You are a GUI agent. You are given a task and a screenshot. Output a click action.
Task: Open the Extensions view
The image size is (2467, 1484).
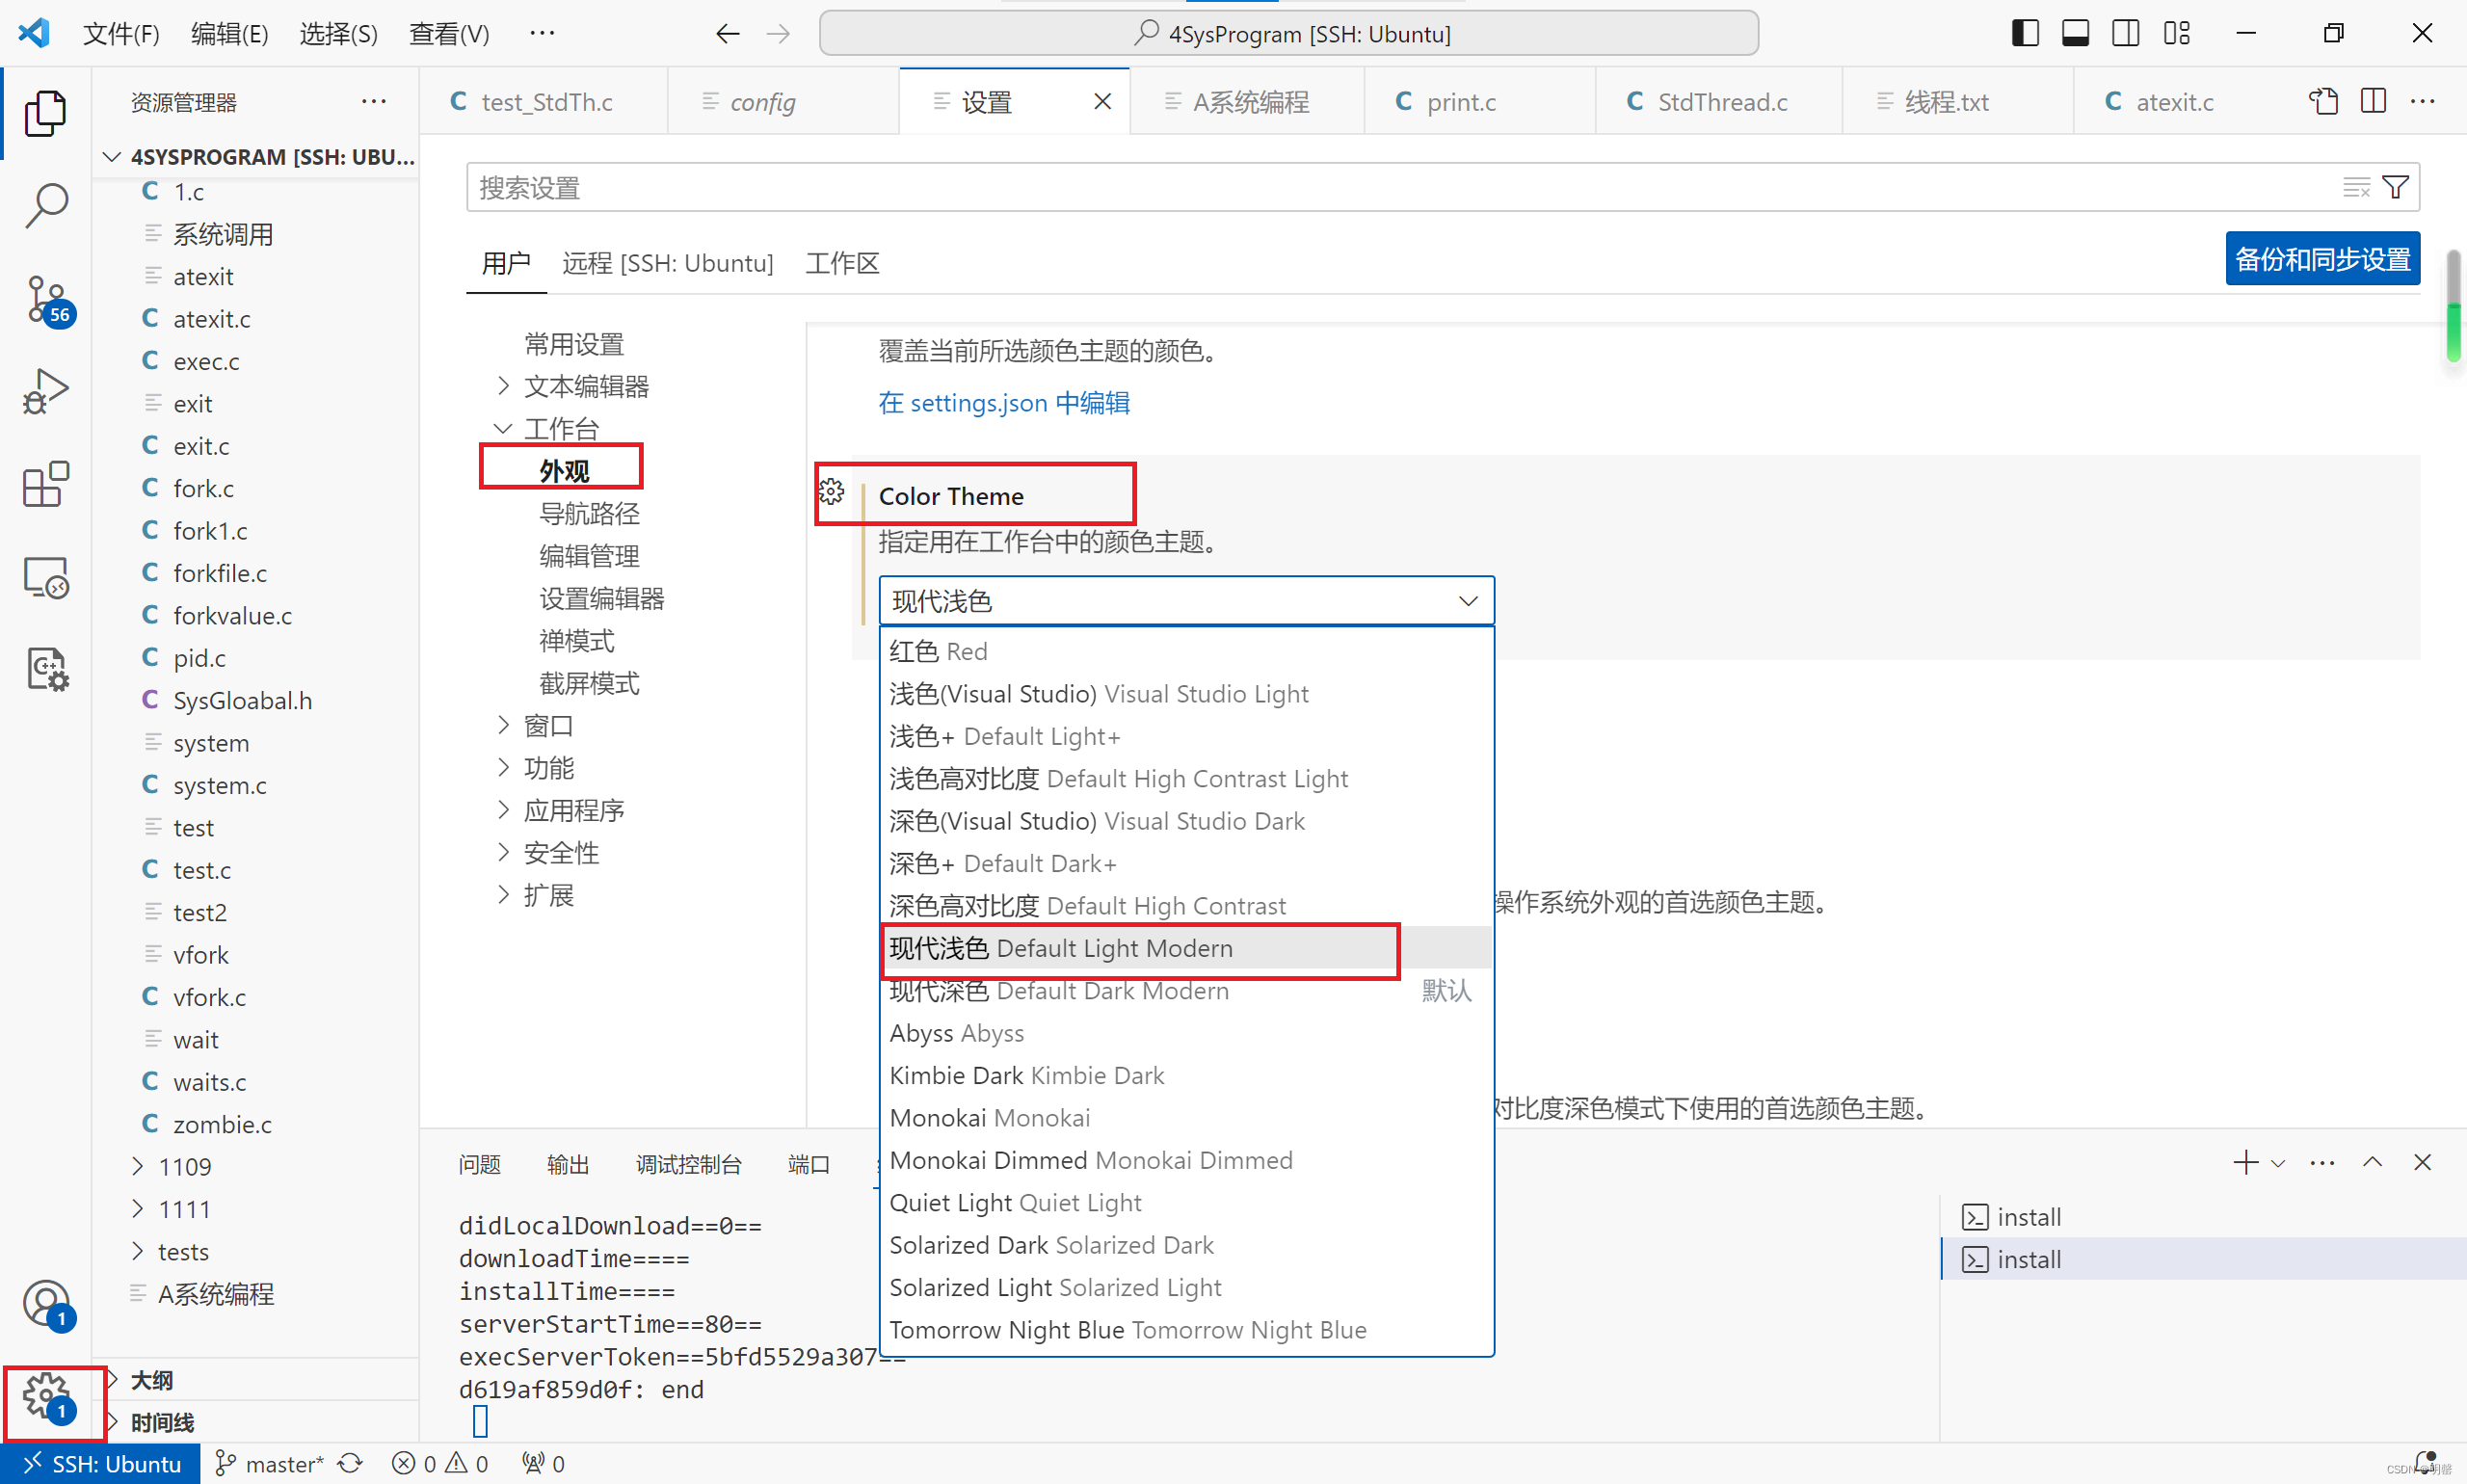(46, 484)
